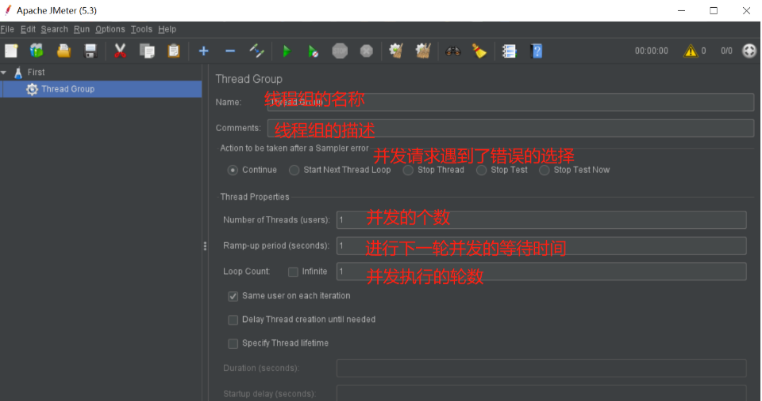This screenshot has height=401, width=762.
Task: Select Thread Group in the tree
Action: (x=67, y=89)
